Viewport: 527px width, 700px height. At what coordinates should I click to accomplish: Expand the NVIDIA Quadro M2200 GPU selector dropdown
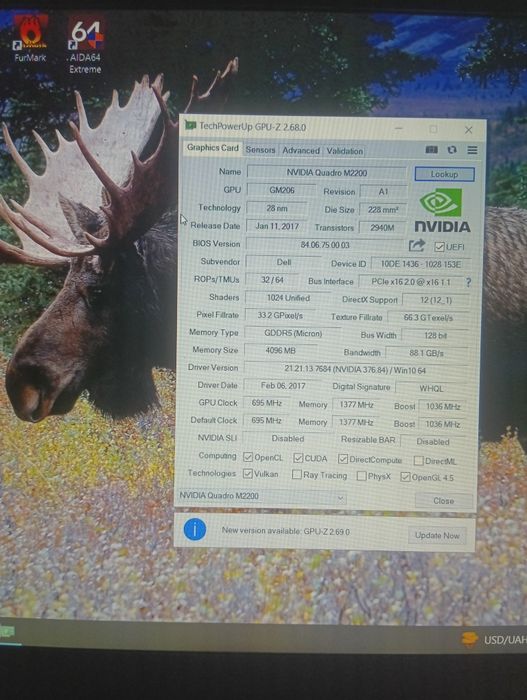pyautogui.click(x=262, y=496)
